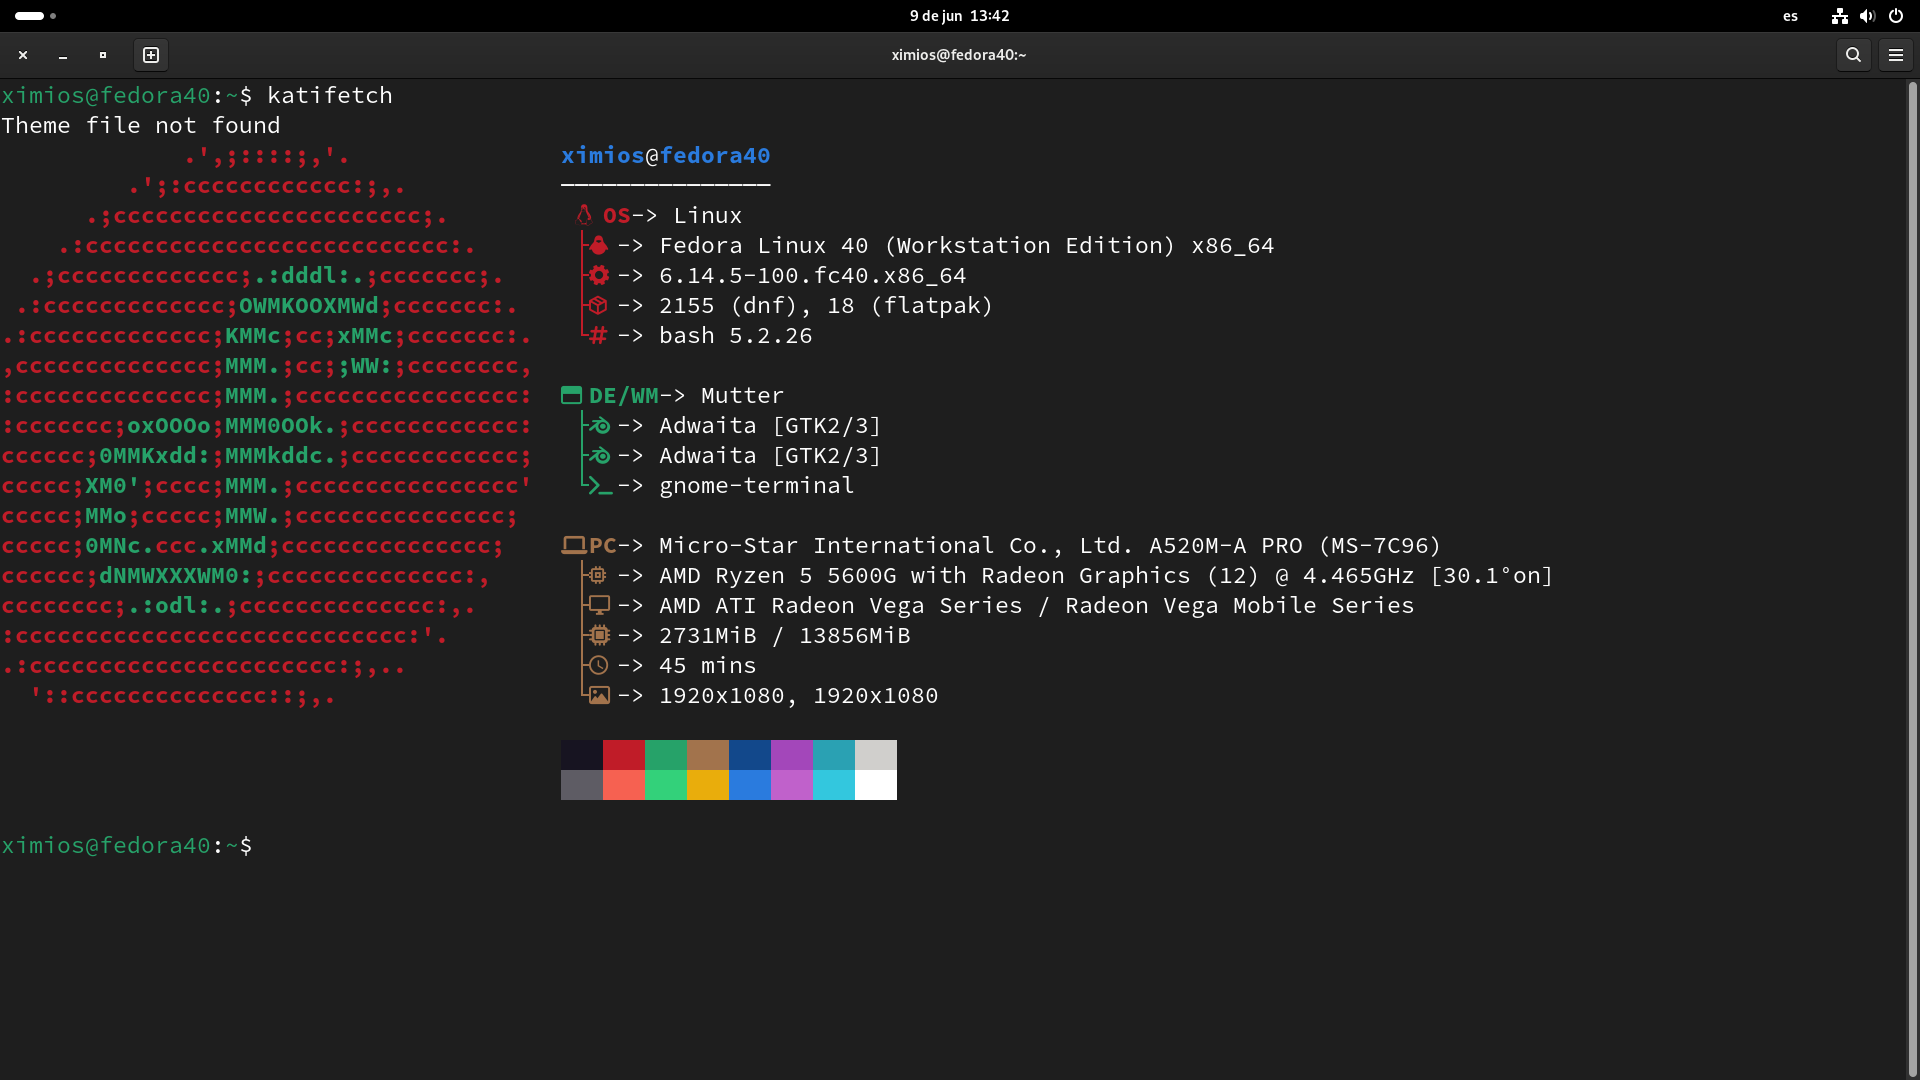Click the power icon in the top bar
Viewport: 1920px width, 1080px height.
pyautogui.click(x=1895, y=16)
